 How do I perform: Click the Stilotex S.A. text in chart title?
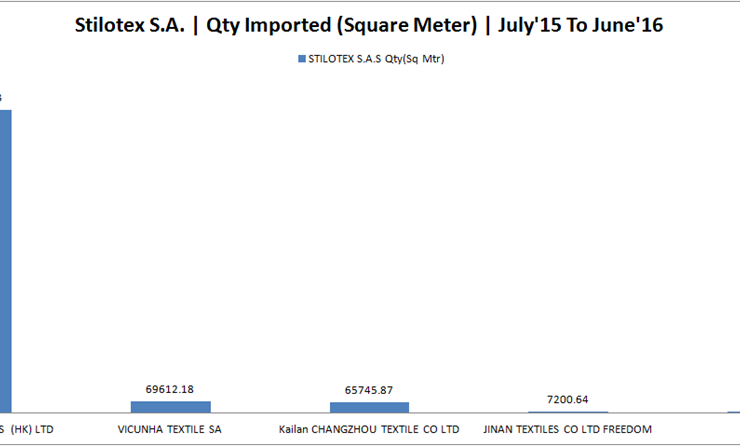pyautogui.click(x=129, y=25)
